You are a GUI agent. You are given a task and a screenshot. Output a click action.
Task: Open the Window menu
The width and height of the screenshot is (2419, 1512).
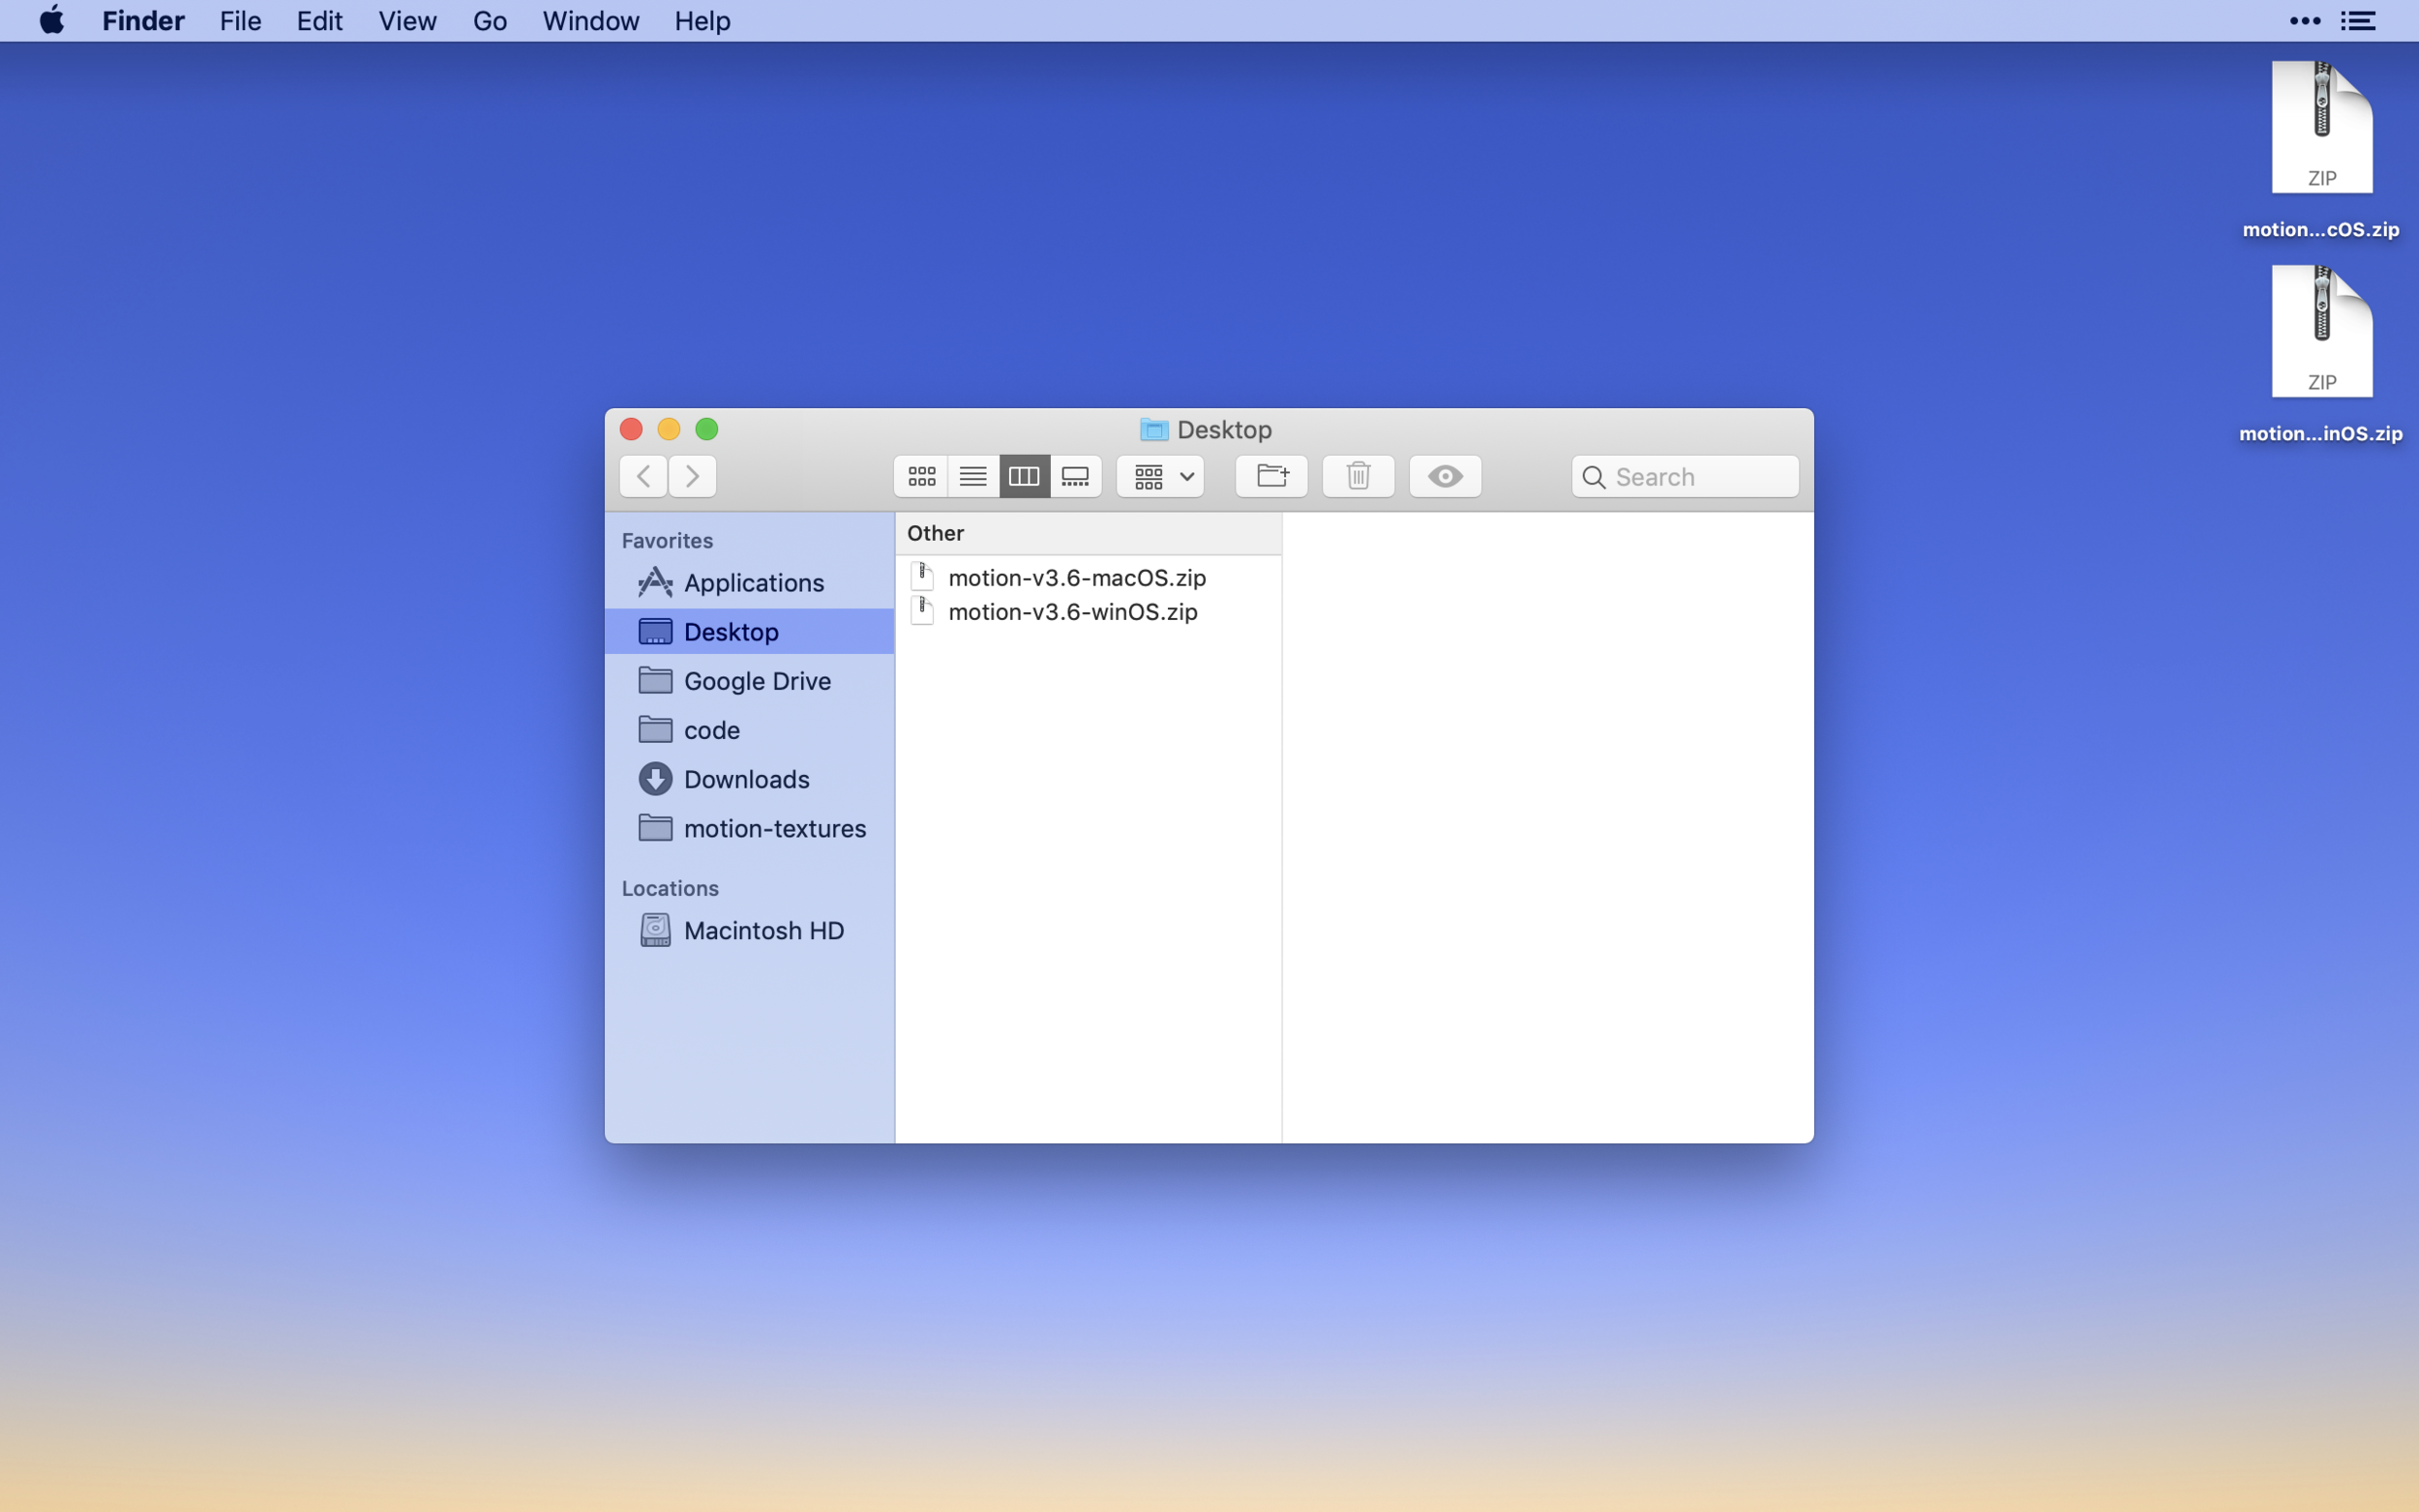point(590,21)
